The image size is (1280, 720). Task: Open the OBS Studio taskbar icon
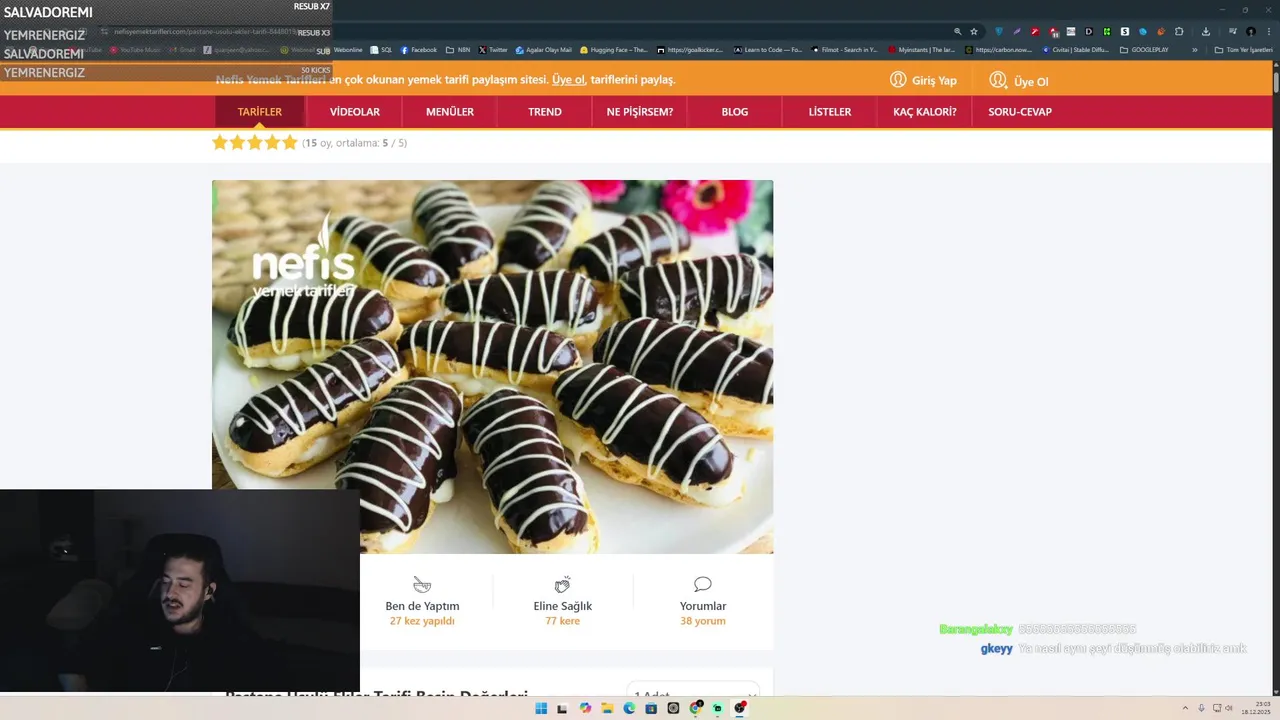[x=740, y=708]
